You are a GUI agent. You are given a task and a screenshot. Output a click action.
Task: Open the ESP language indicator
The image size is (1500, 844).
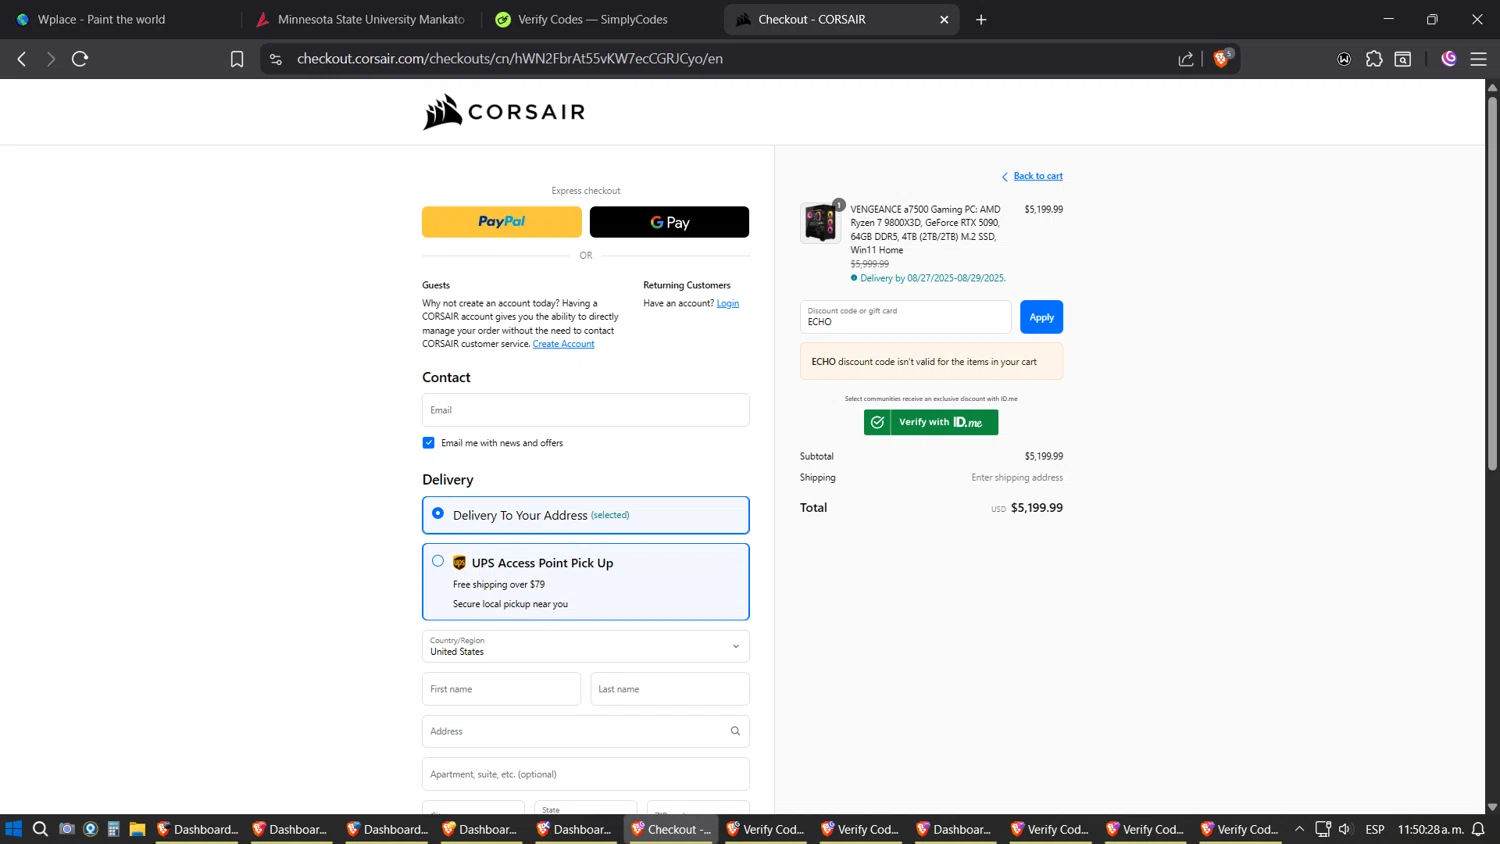(x=1375, y=829)
